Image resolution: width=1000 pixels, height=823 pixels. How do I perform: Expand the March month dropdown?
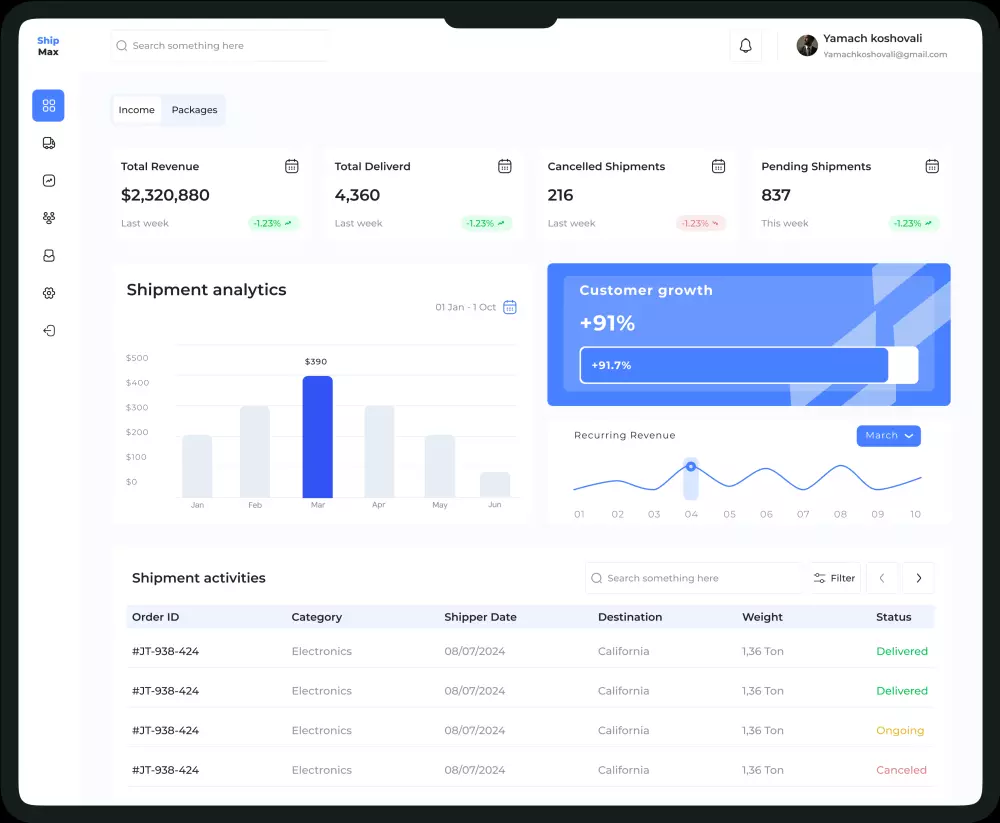tap(888, 436)
